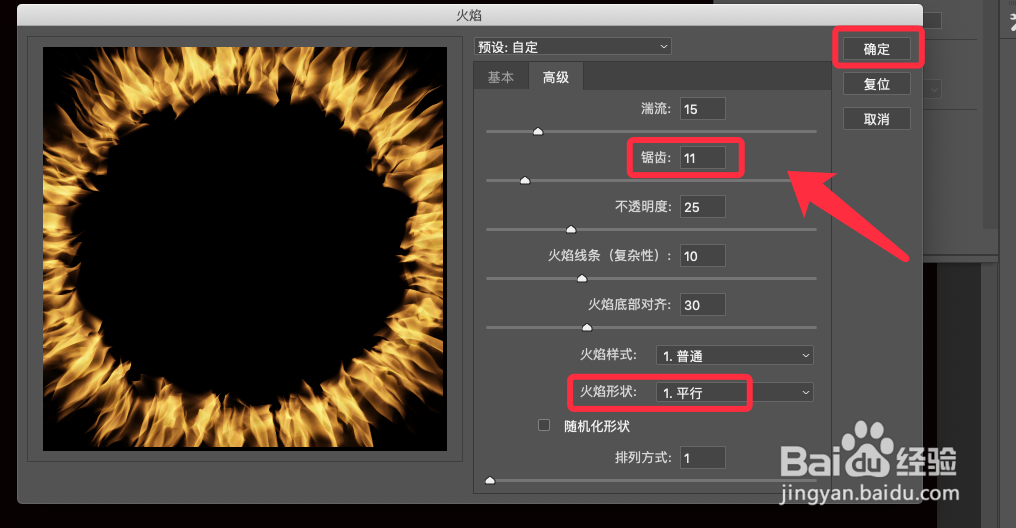Click the 不透明度 value field
This screenshot has height=528, width=1016.
702,207
